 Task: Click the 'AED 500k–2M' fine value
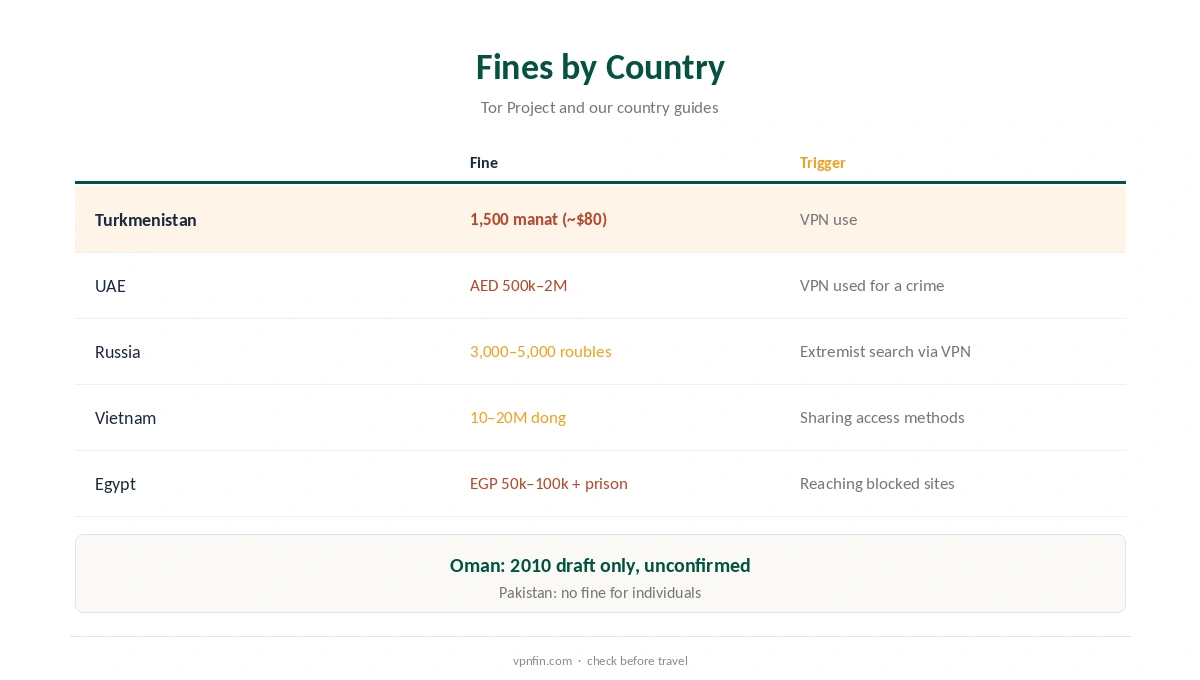518,285
